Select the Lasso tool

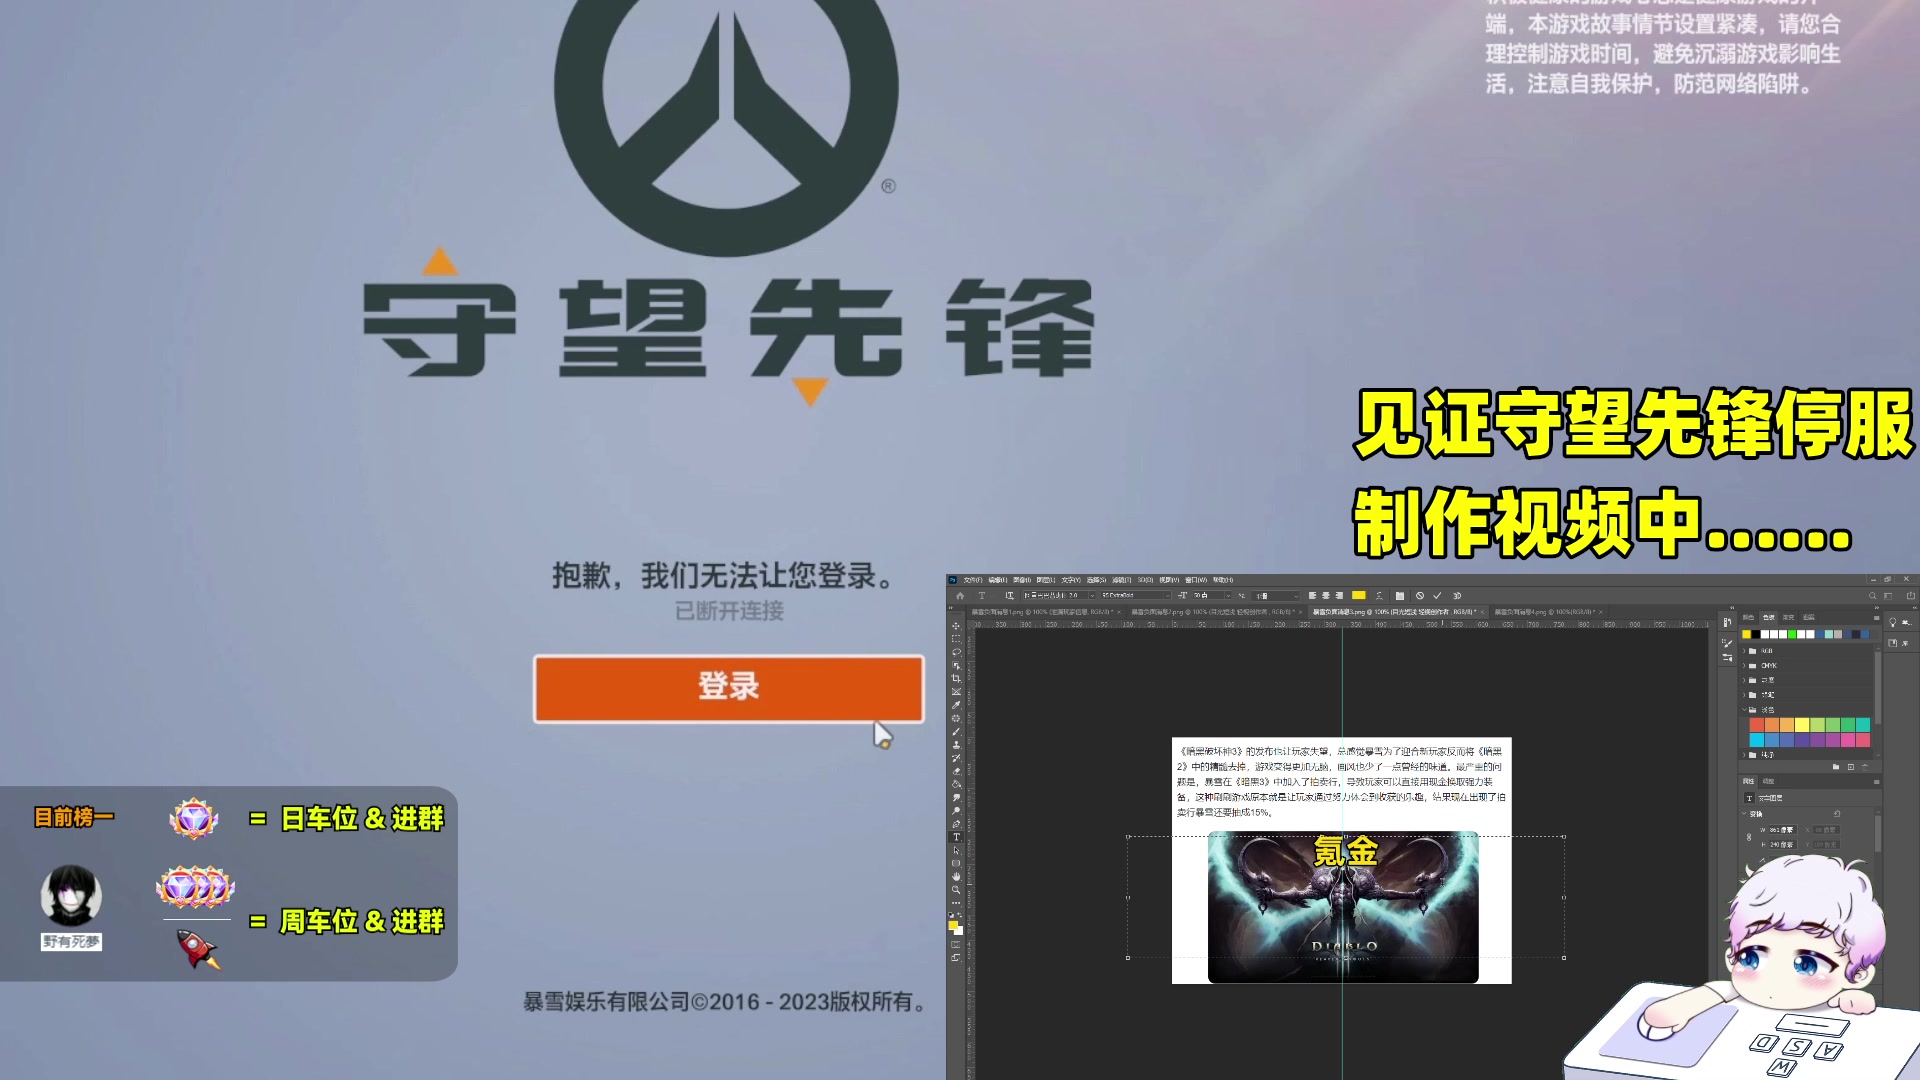(956, 652)
